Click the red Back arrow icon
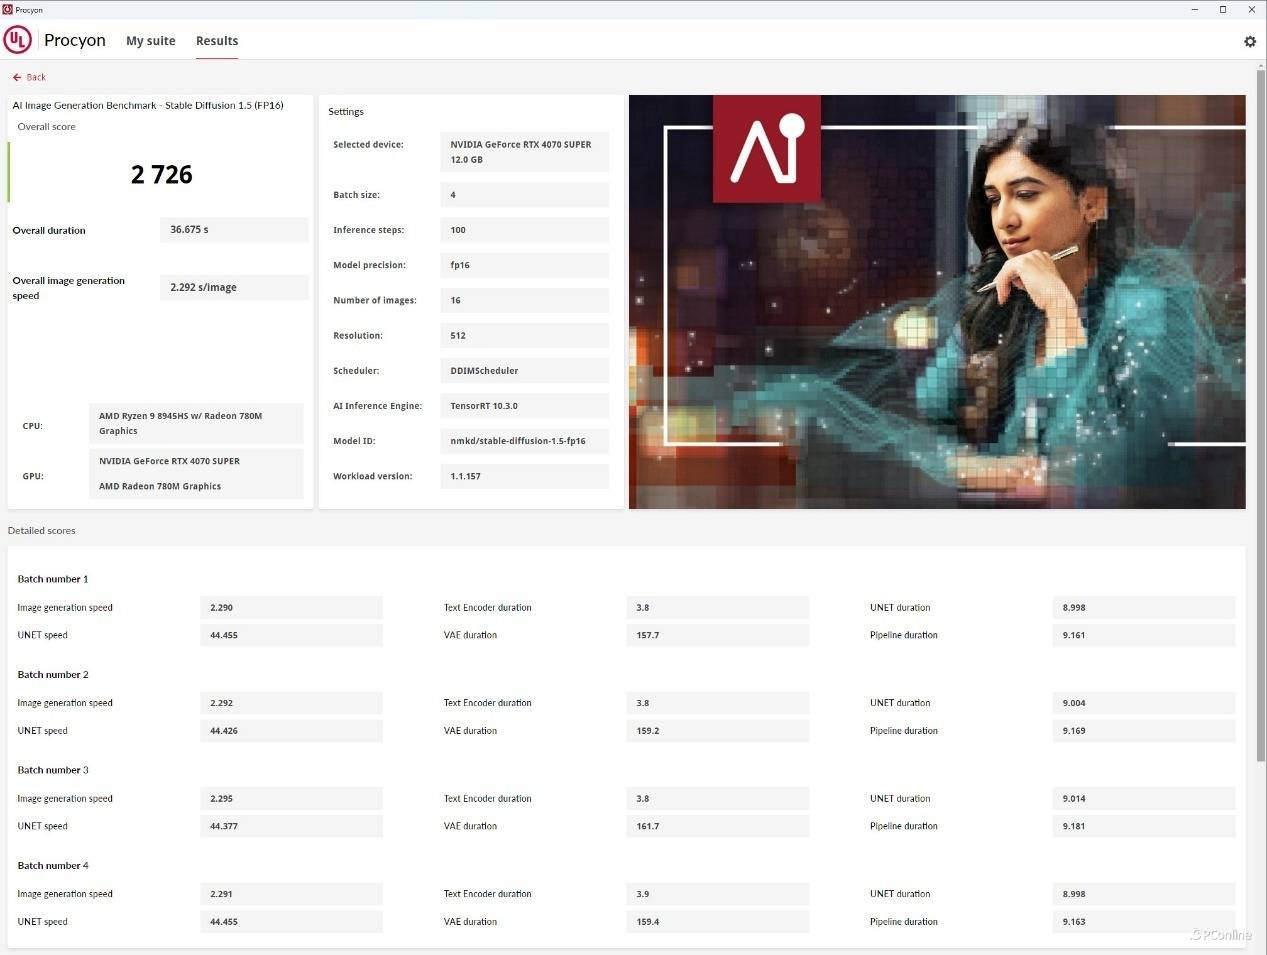This screenshot has height=955, width=1267. (17, 77)
